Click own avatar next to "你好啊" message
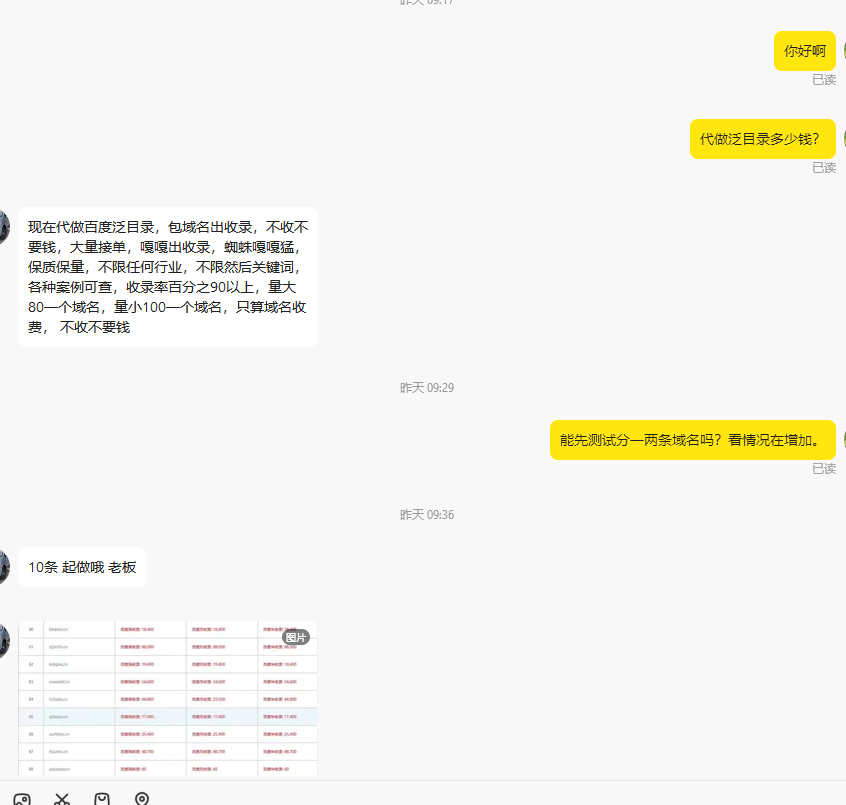Image resolution: width=846 pixels, height=805 pixels. tap(842, 51)
